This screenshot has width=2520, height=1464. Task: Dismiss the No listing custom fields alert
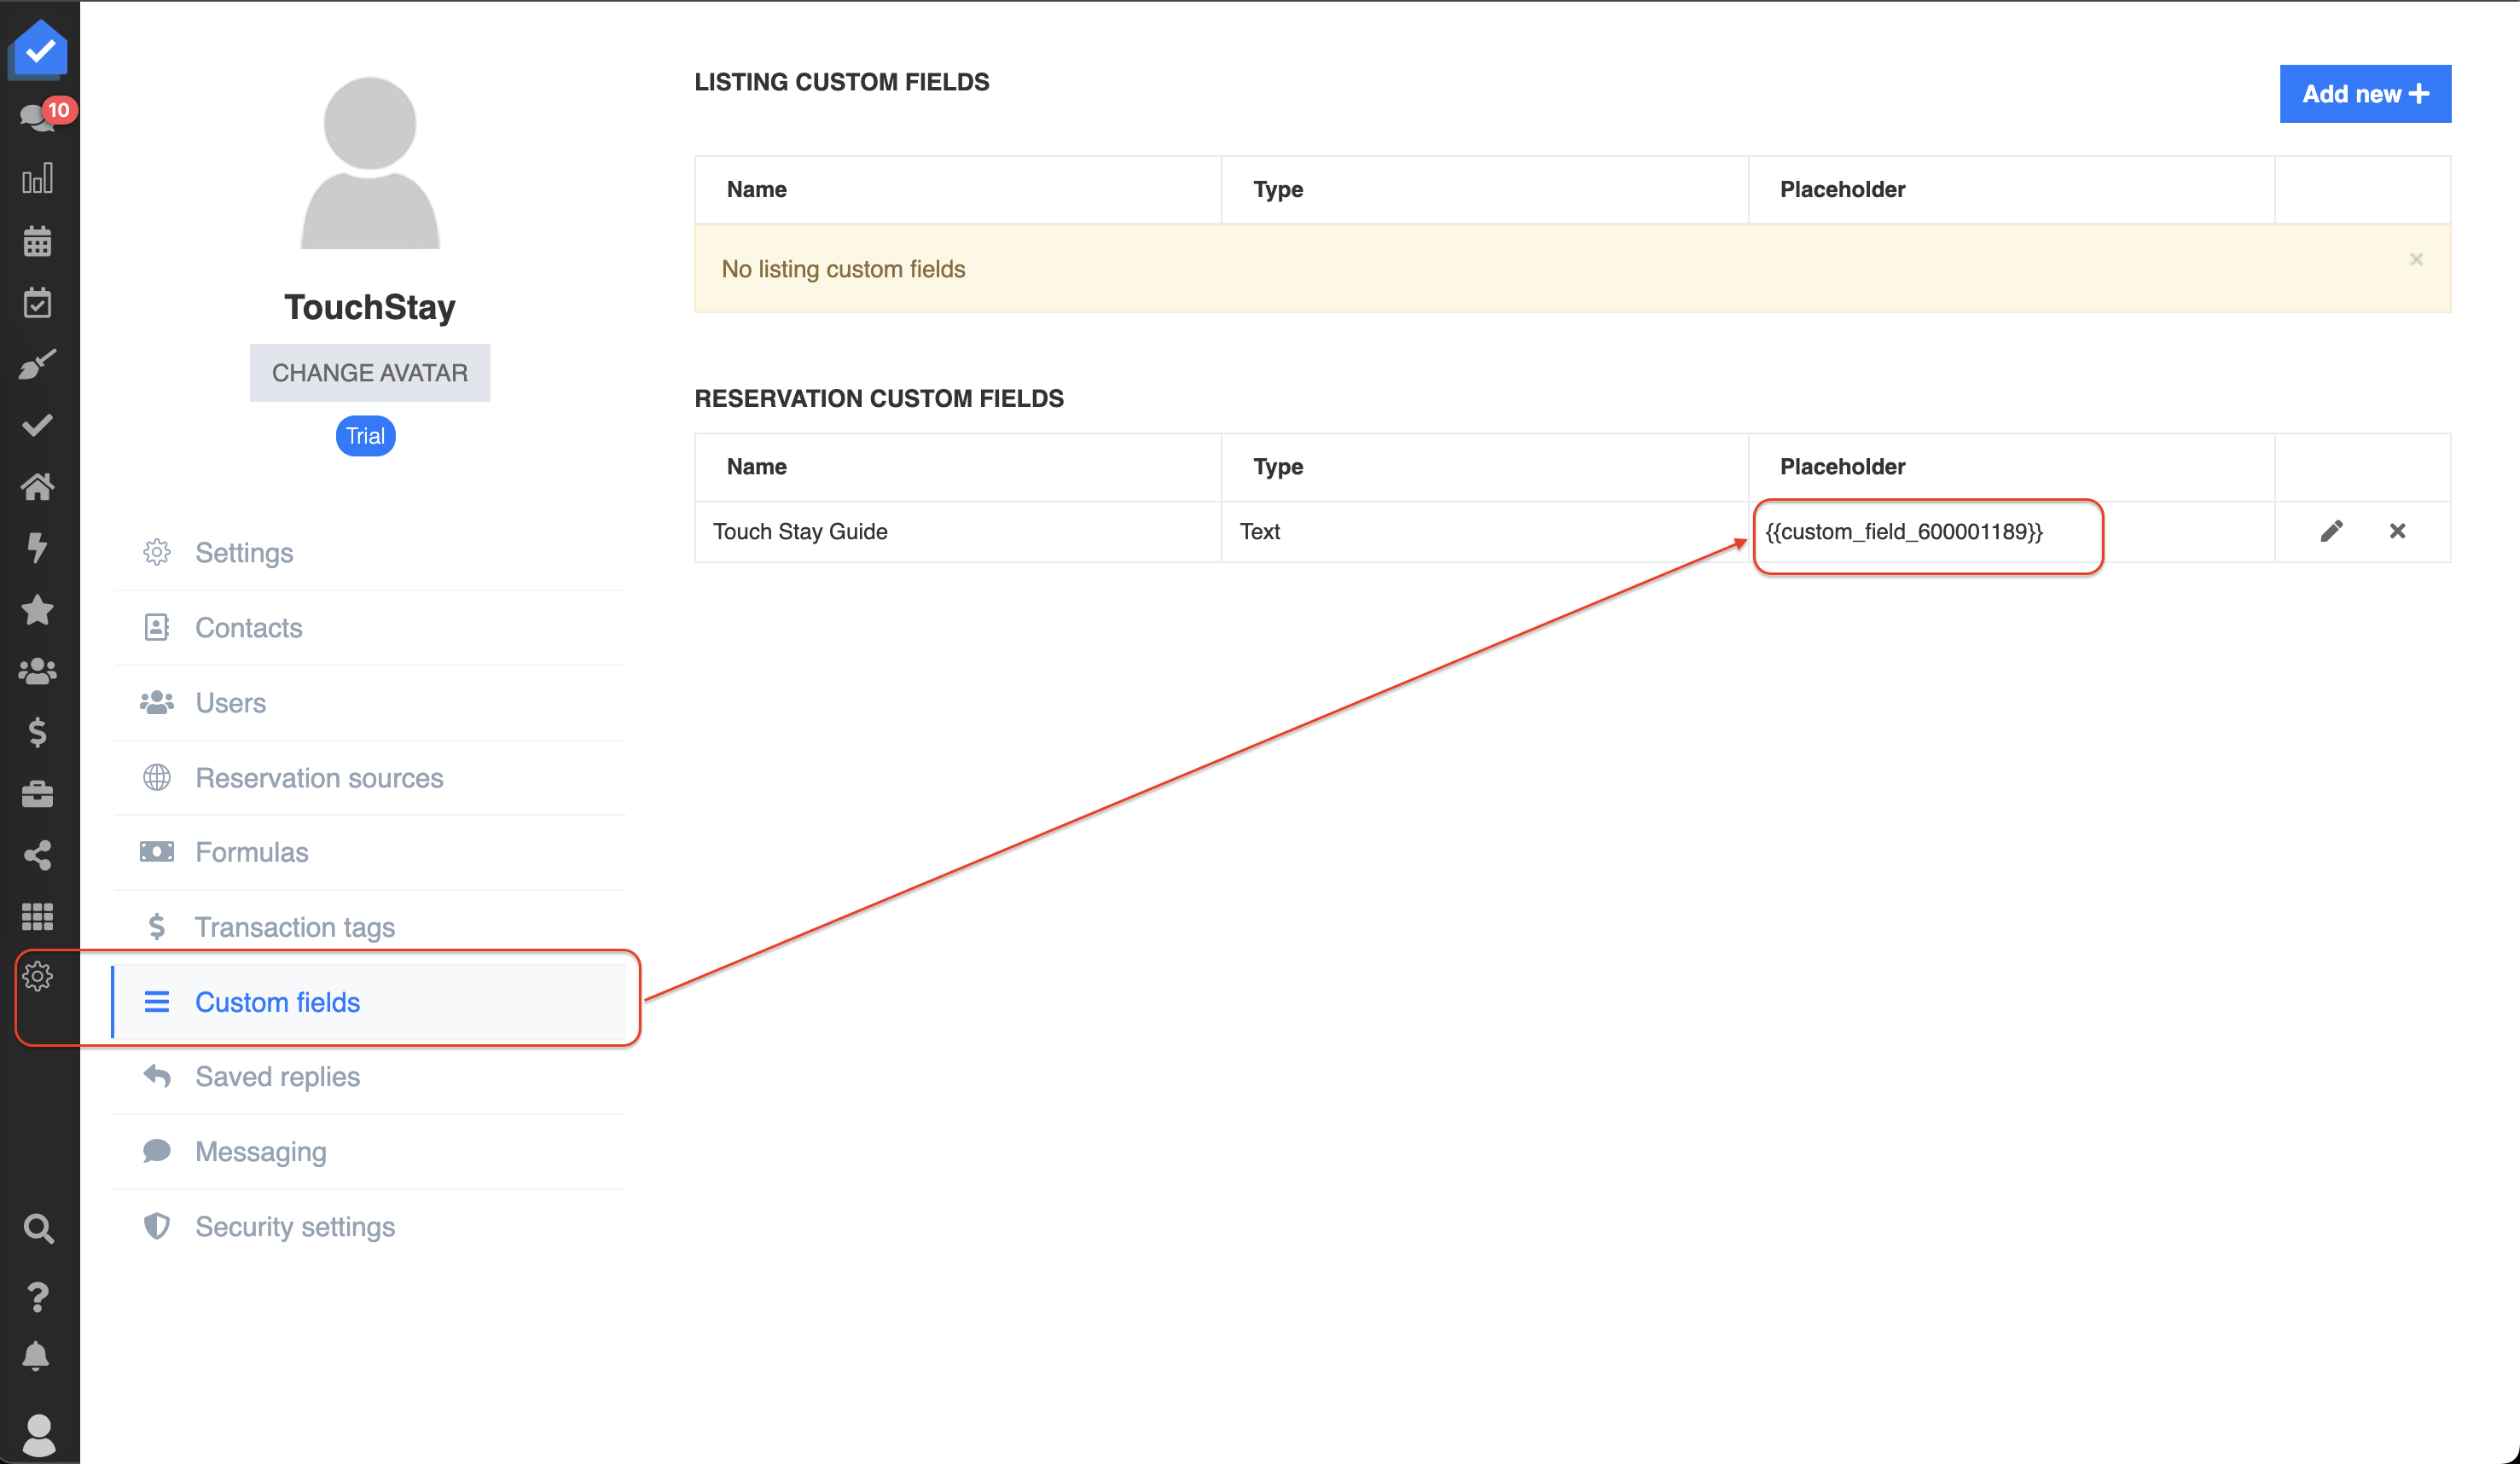[x=2416, y=260]
